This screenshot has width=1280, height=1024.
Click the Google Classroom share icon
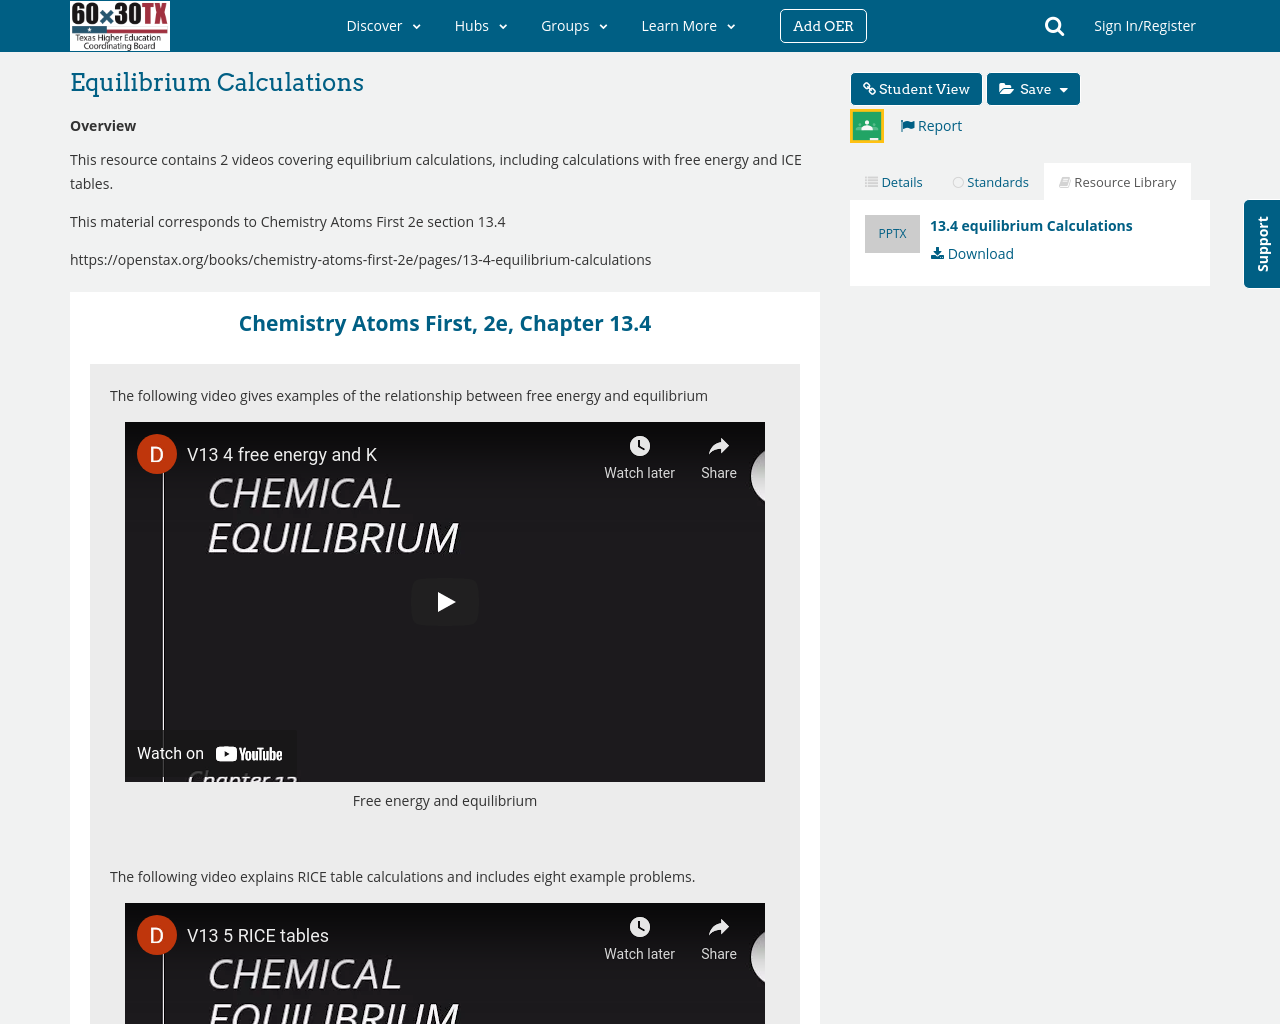[x=867, y=126]
